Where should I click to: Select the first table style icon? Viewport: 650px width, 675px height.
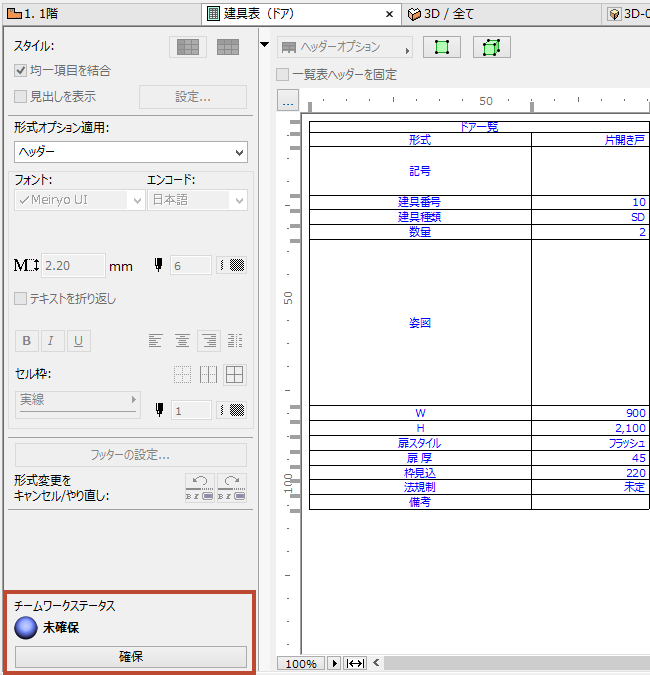(188, 47)
